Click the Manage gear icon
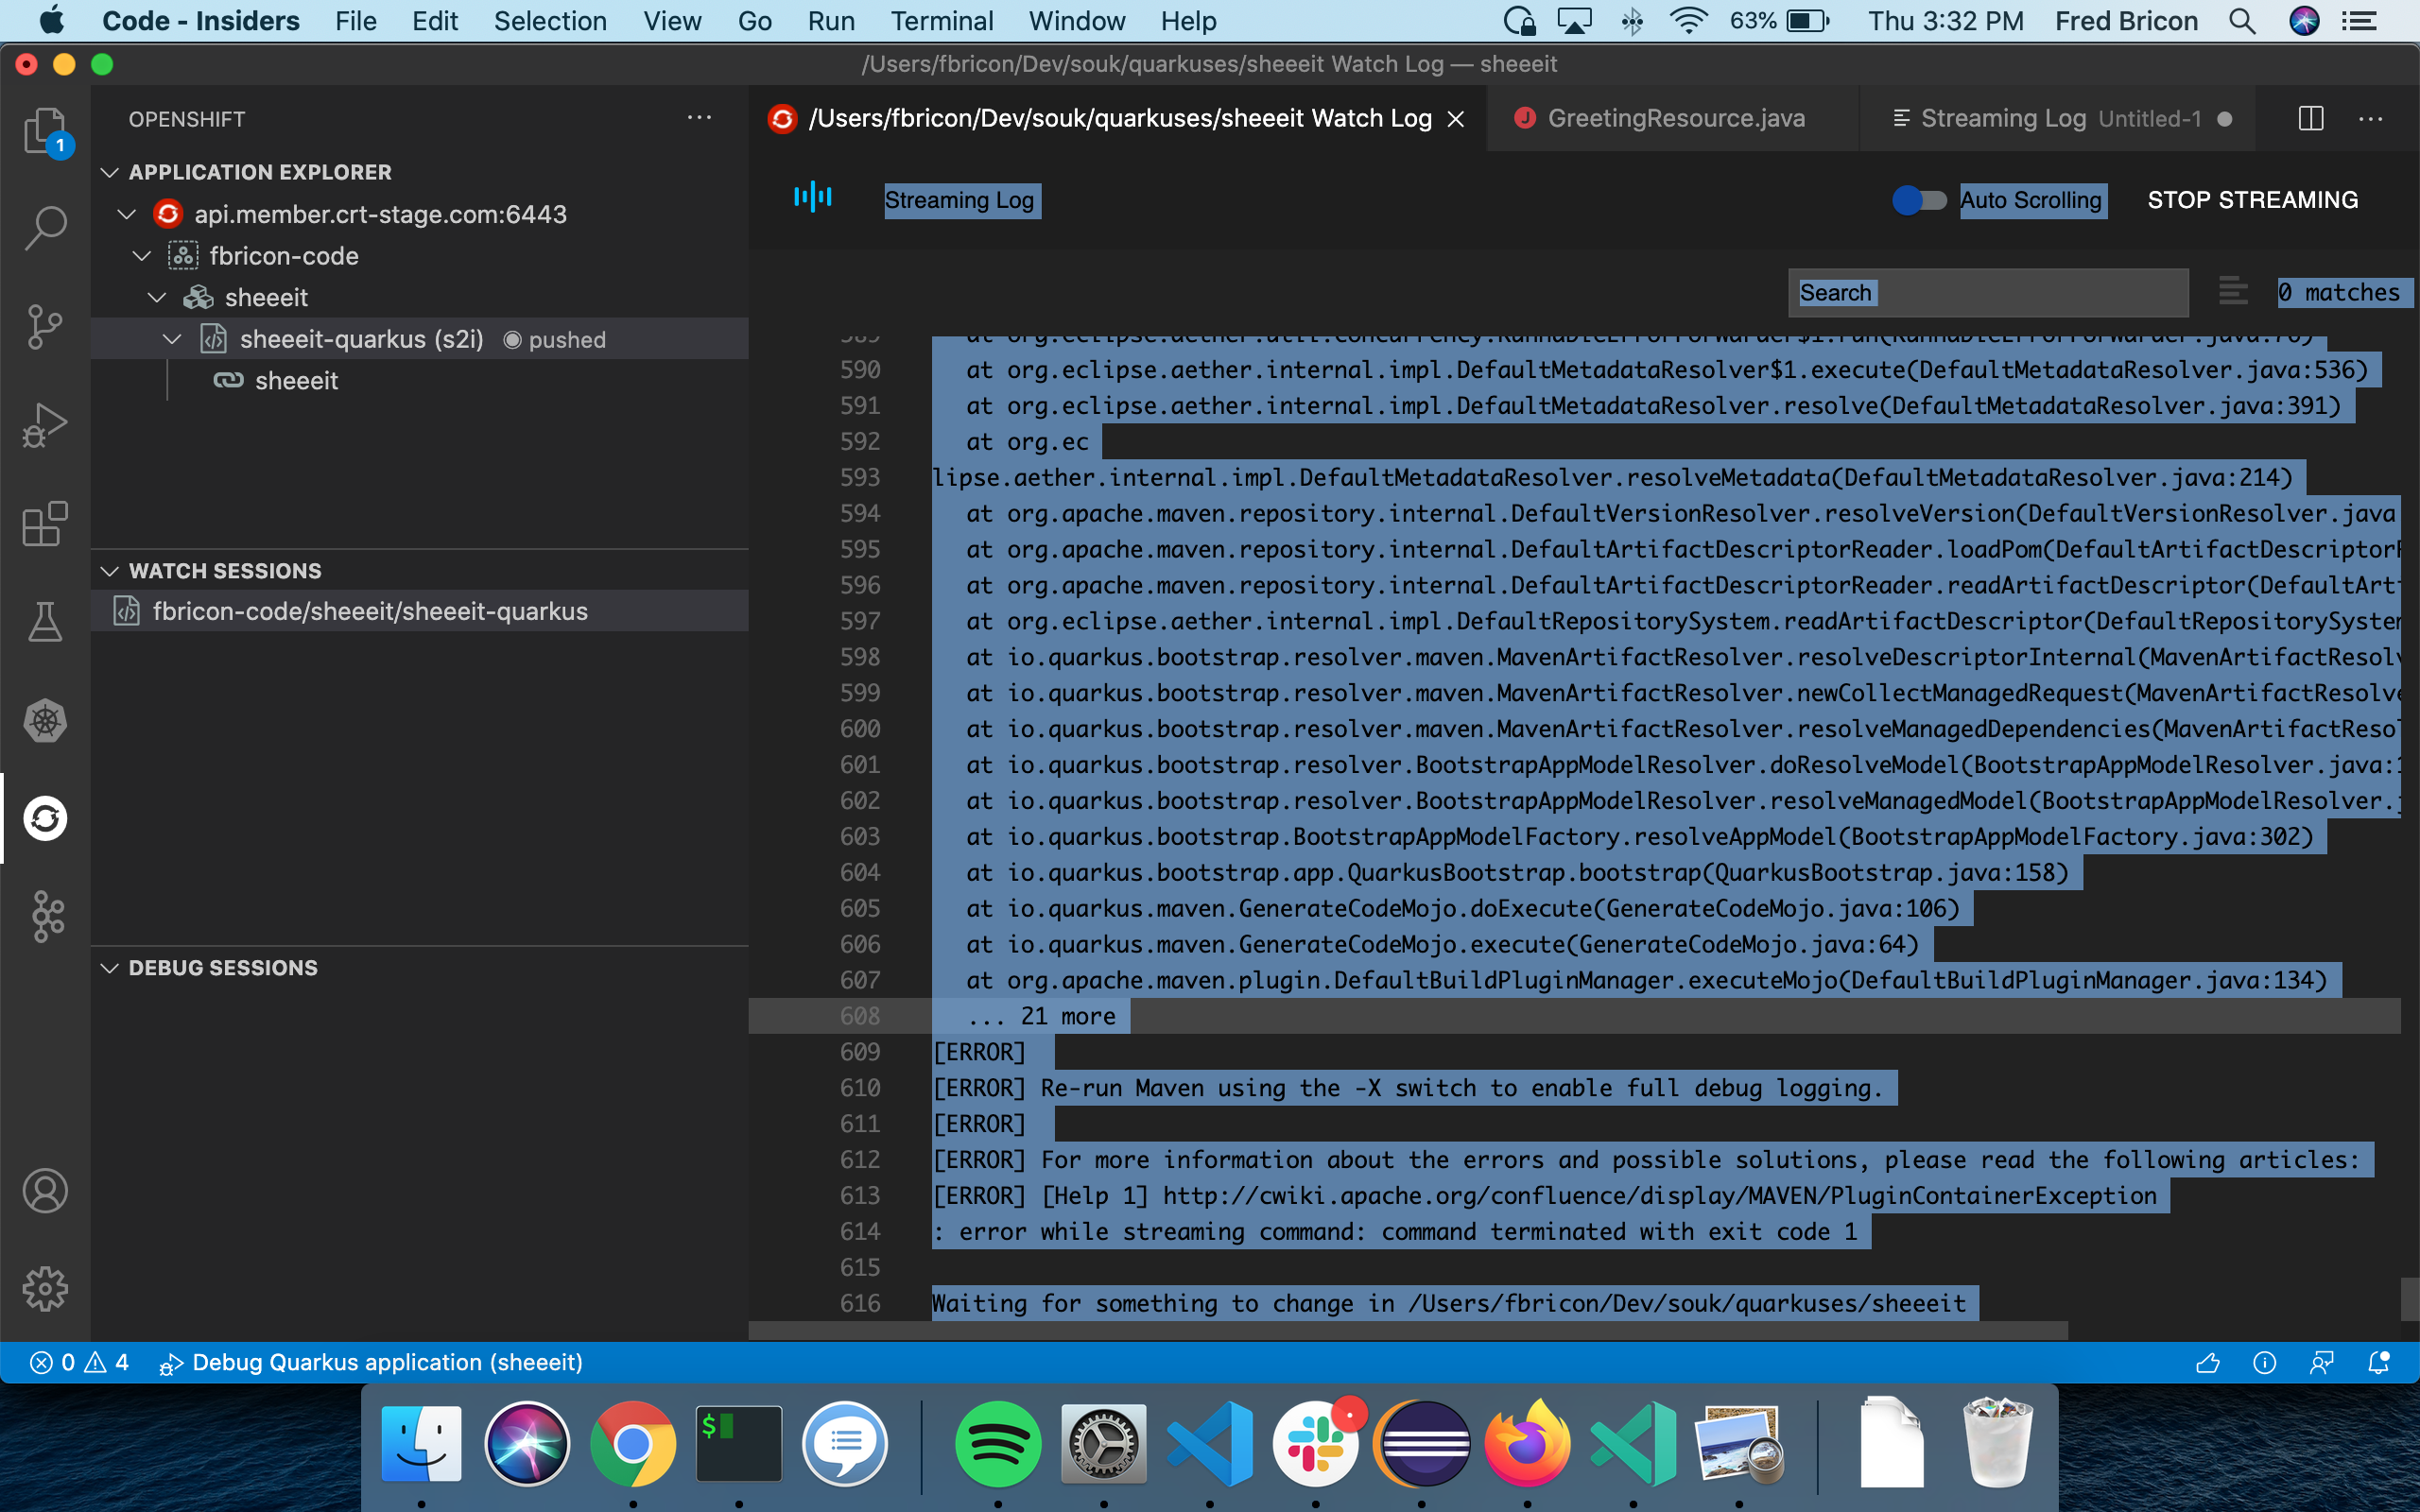The width and height of the screenshot is (2420, 1512). (x=45, y=1289)
